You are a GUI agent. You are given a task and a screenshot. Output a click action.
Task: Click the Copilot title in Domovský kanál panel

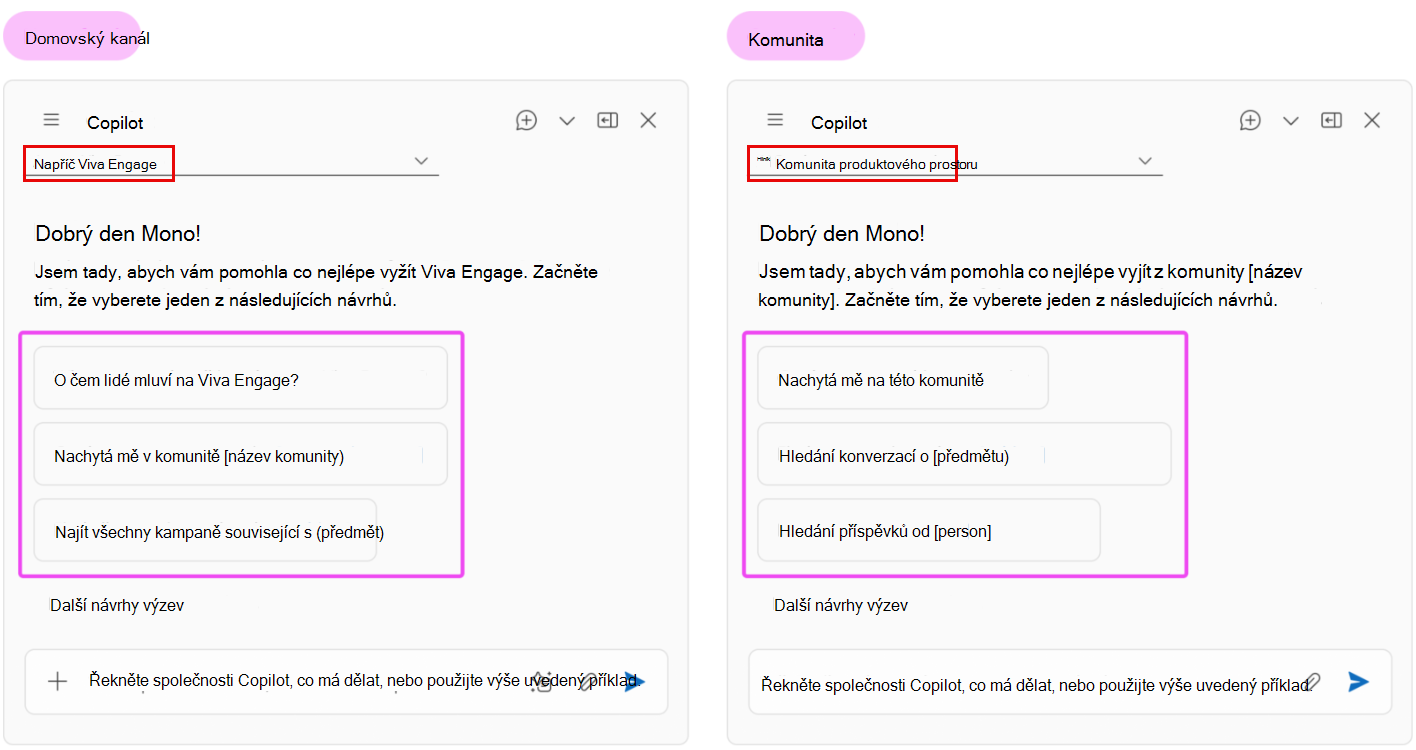(115, 123)
